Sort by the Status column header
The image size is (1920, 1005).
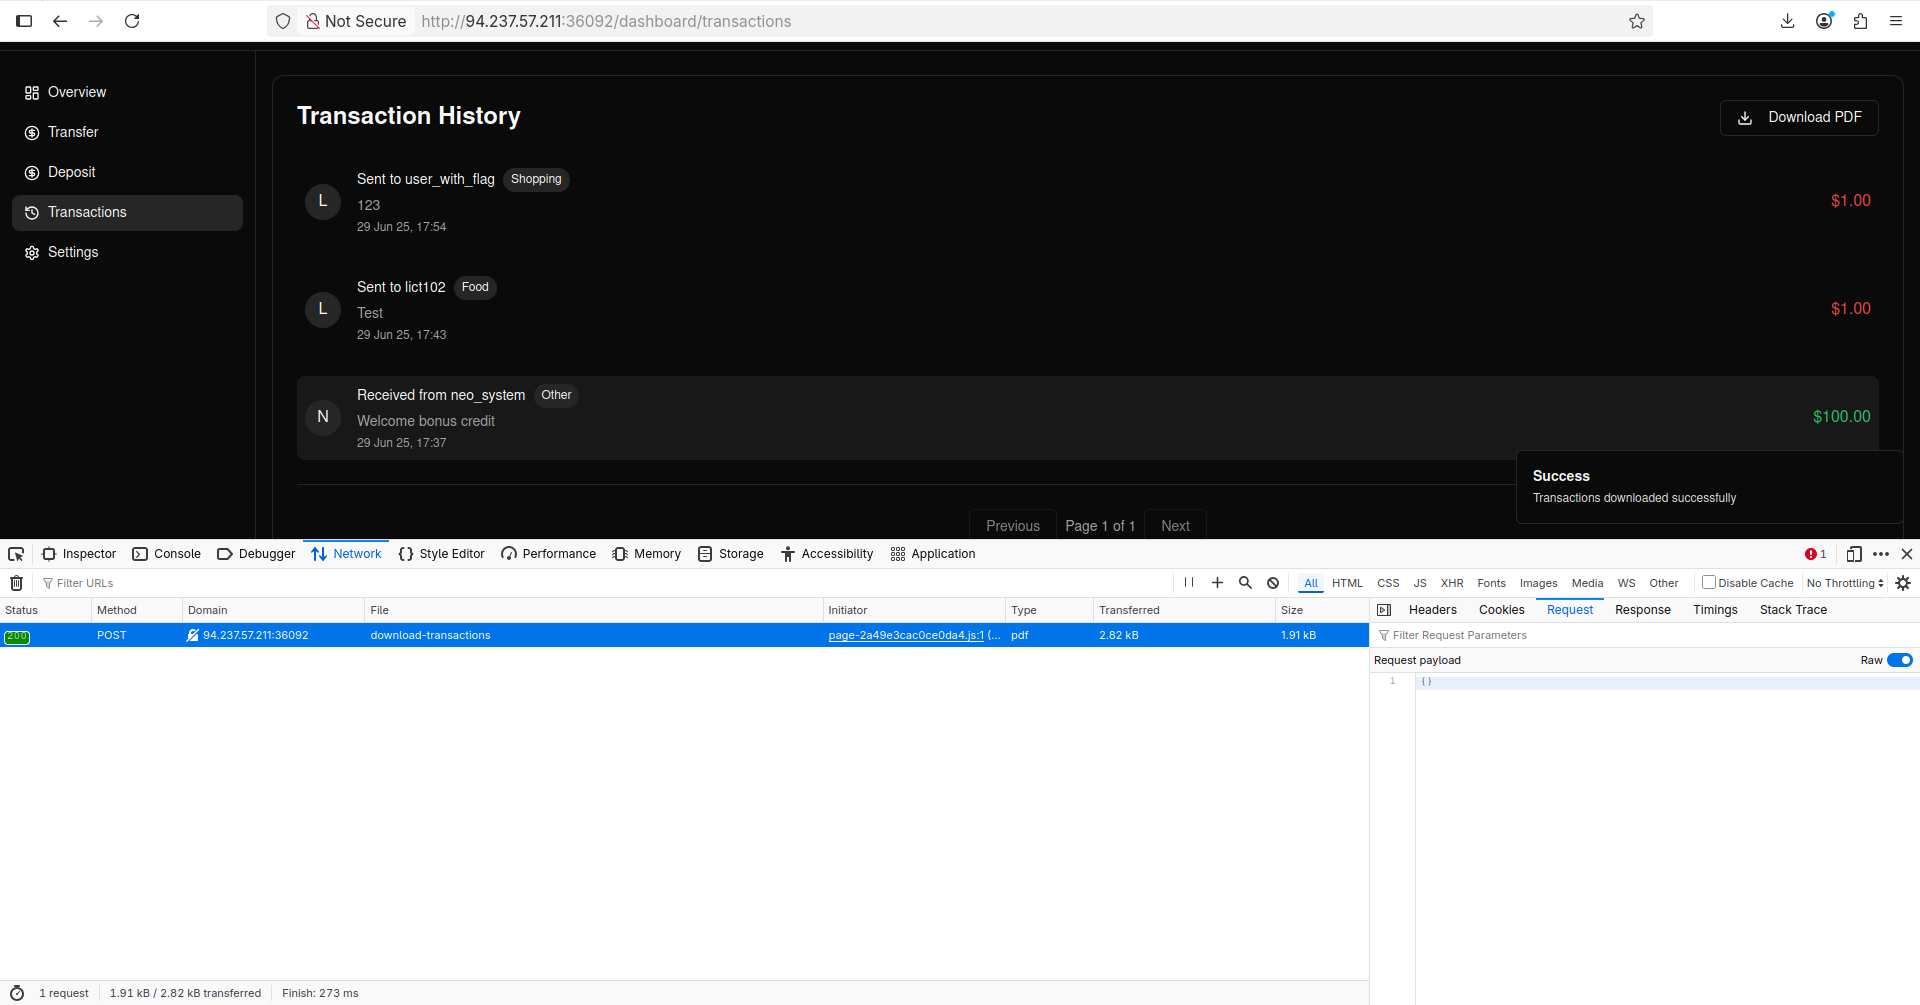(x=45, y=610)
